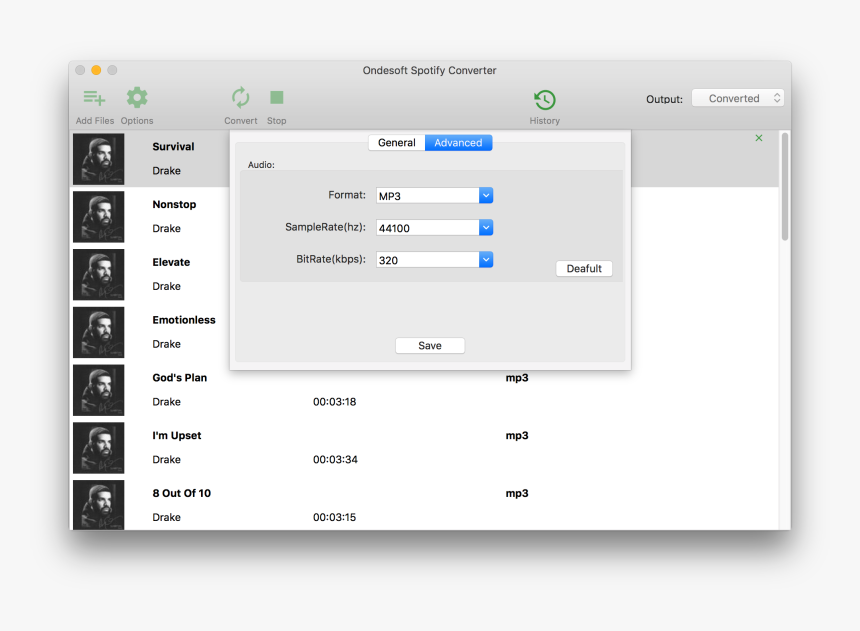Switch to the General tab
Image resolution: width=860 pixels, height=631 pixels.
click(397, 143)
